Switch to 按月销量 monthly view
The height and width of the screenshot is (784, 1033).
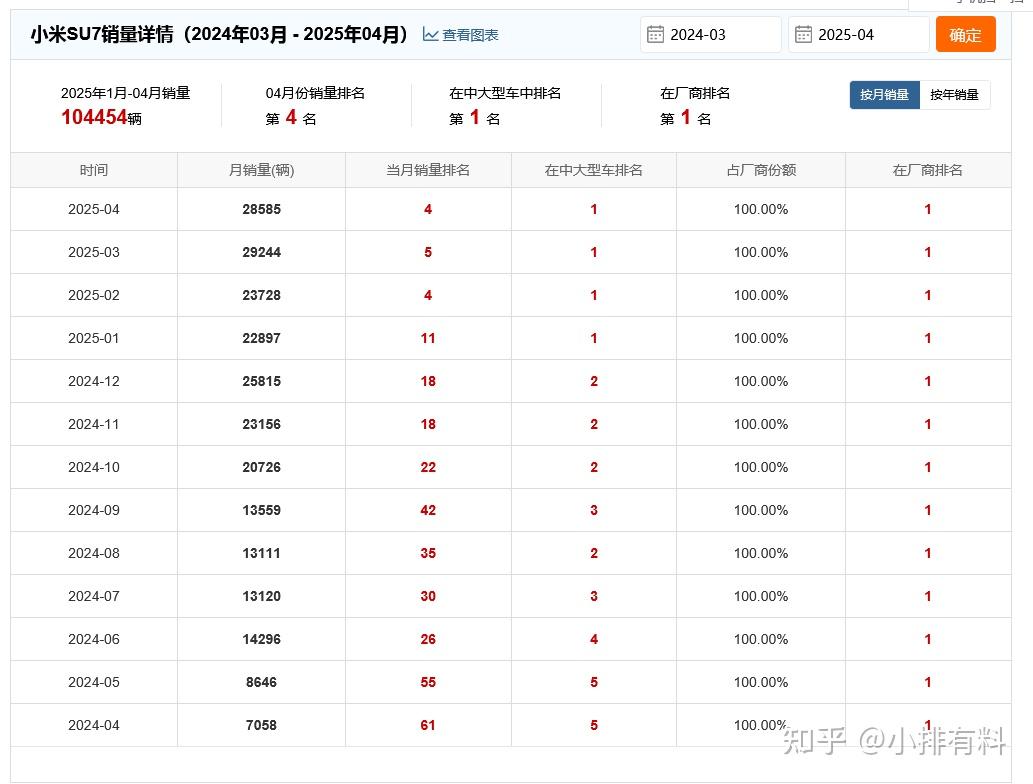click(x=884, y=95)
